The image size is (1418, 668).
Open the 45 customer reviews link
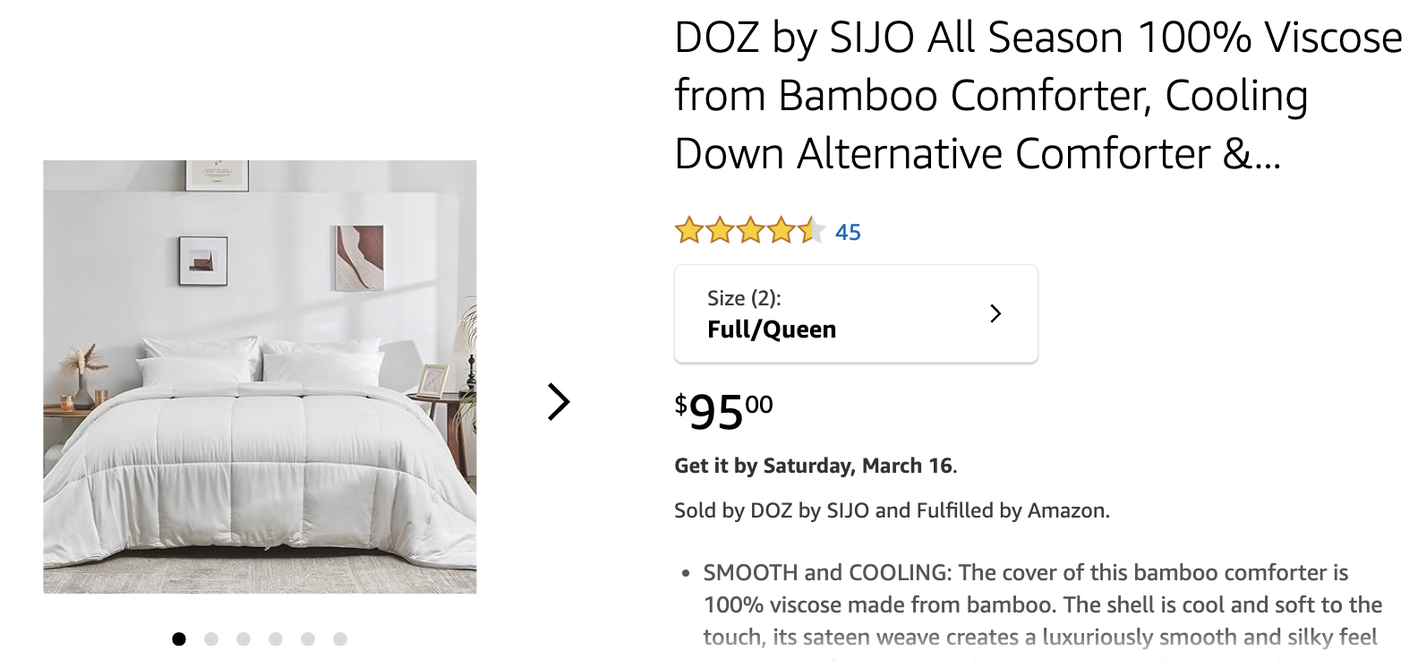click(x=848, y=232)
